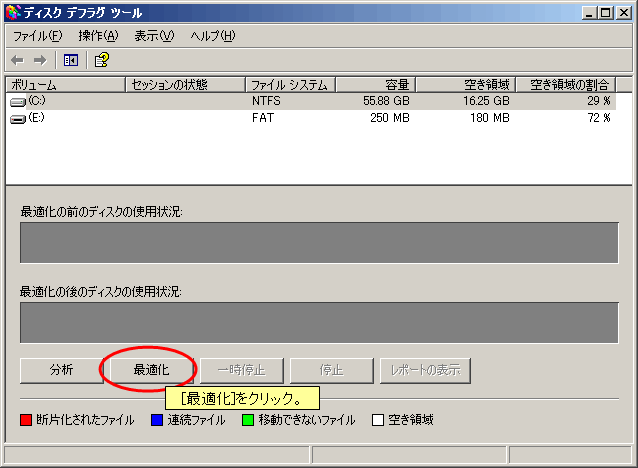Click the red 断片化されたファイル legend swatch

click(x=26, y=420)
